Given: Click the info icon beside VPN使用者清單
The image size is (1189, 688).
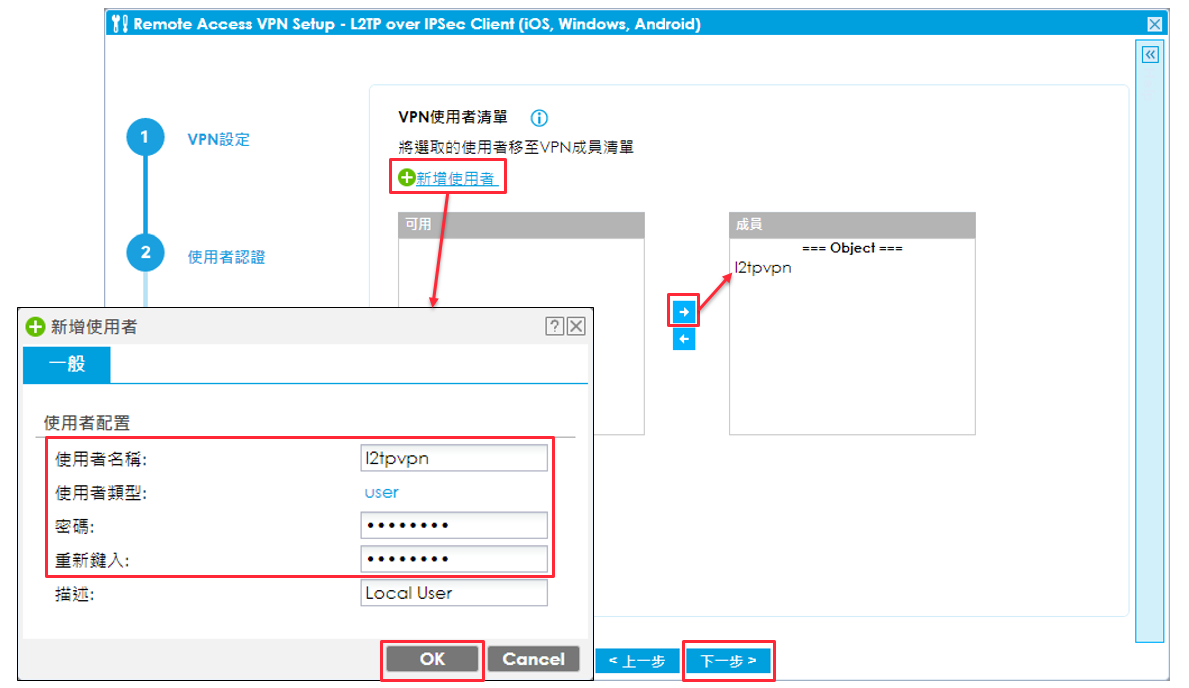Looking at the screenshot, I should point(538,118).
